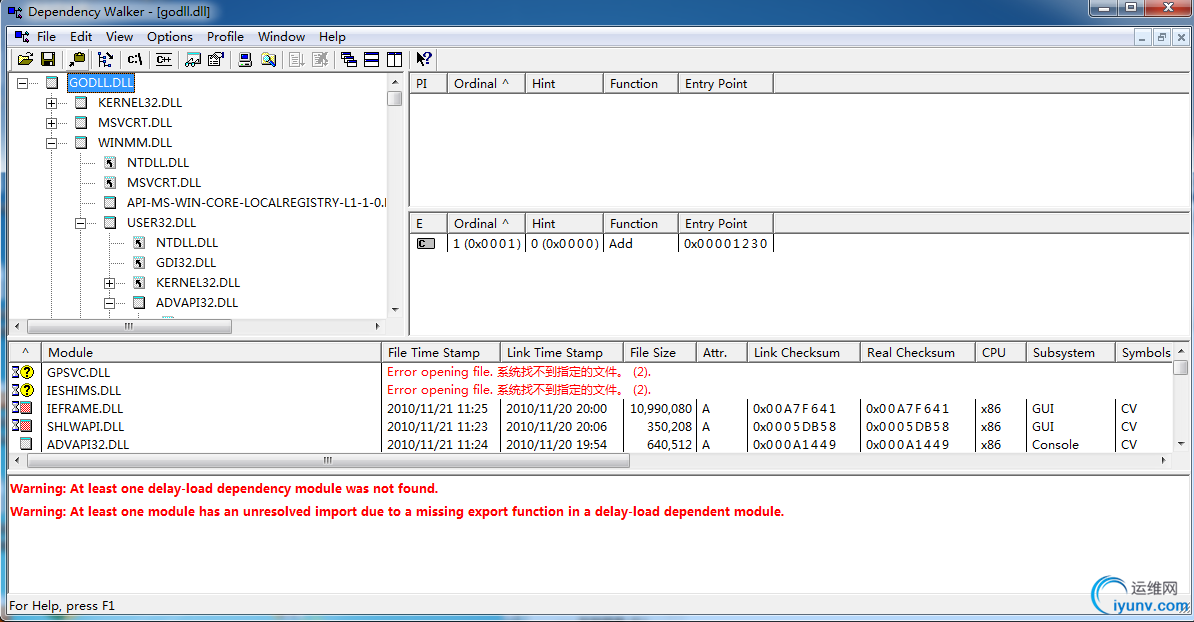Copy selection using the clipboard toolbar icon
1194x622 pixels.
click(x=77, y=59)
